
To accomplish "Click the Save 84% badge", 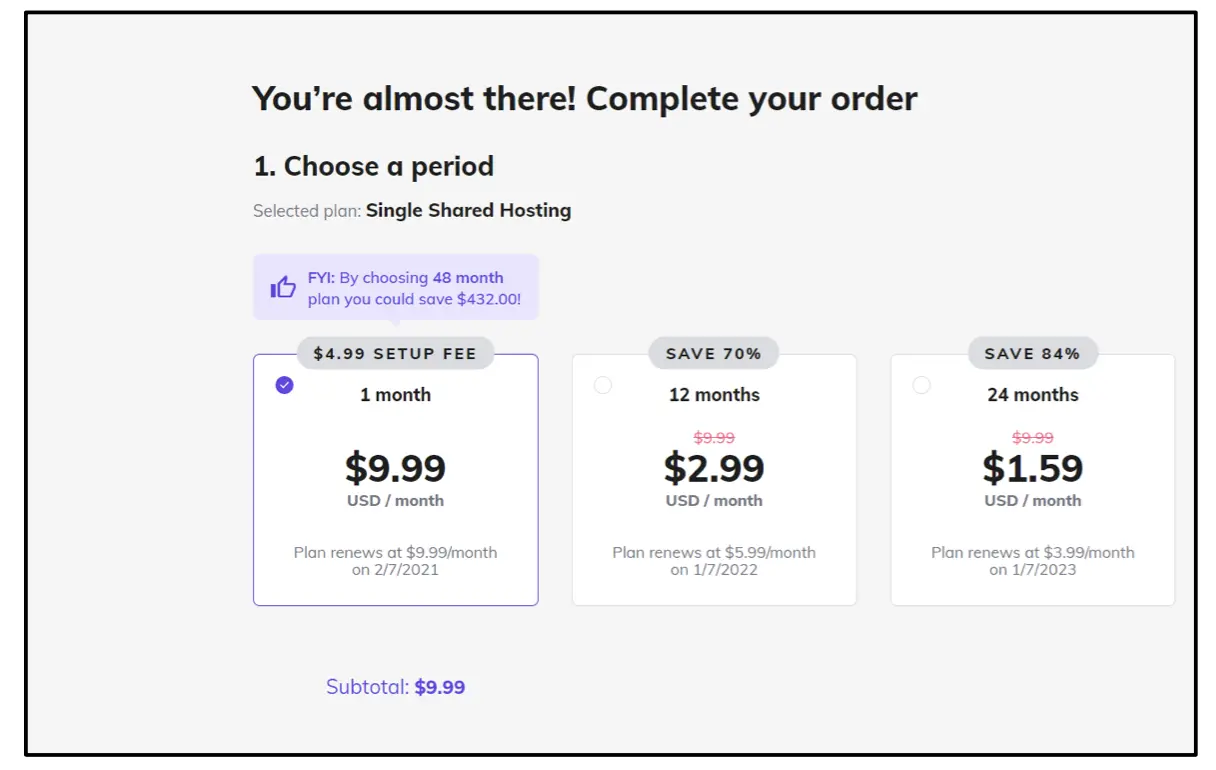I will pos(1032,353).
